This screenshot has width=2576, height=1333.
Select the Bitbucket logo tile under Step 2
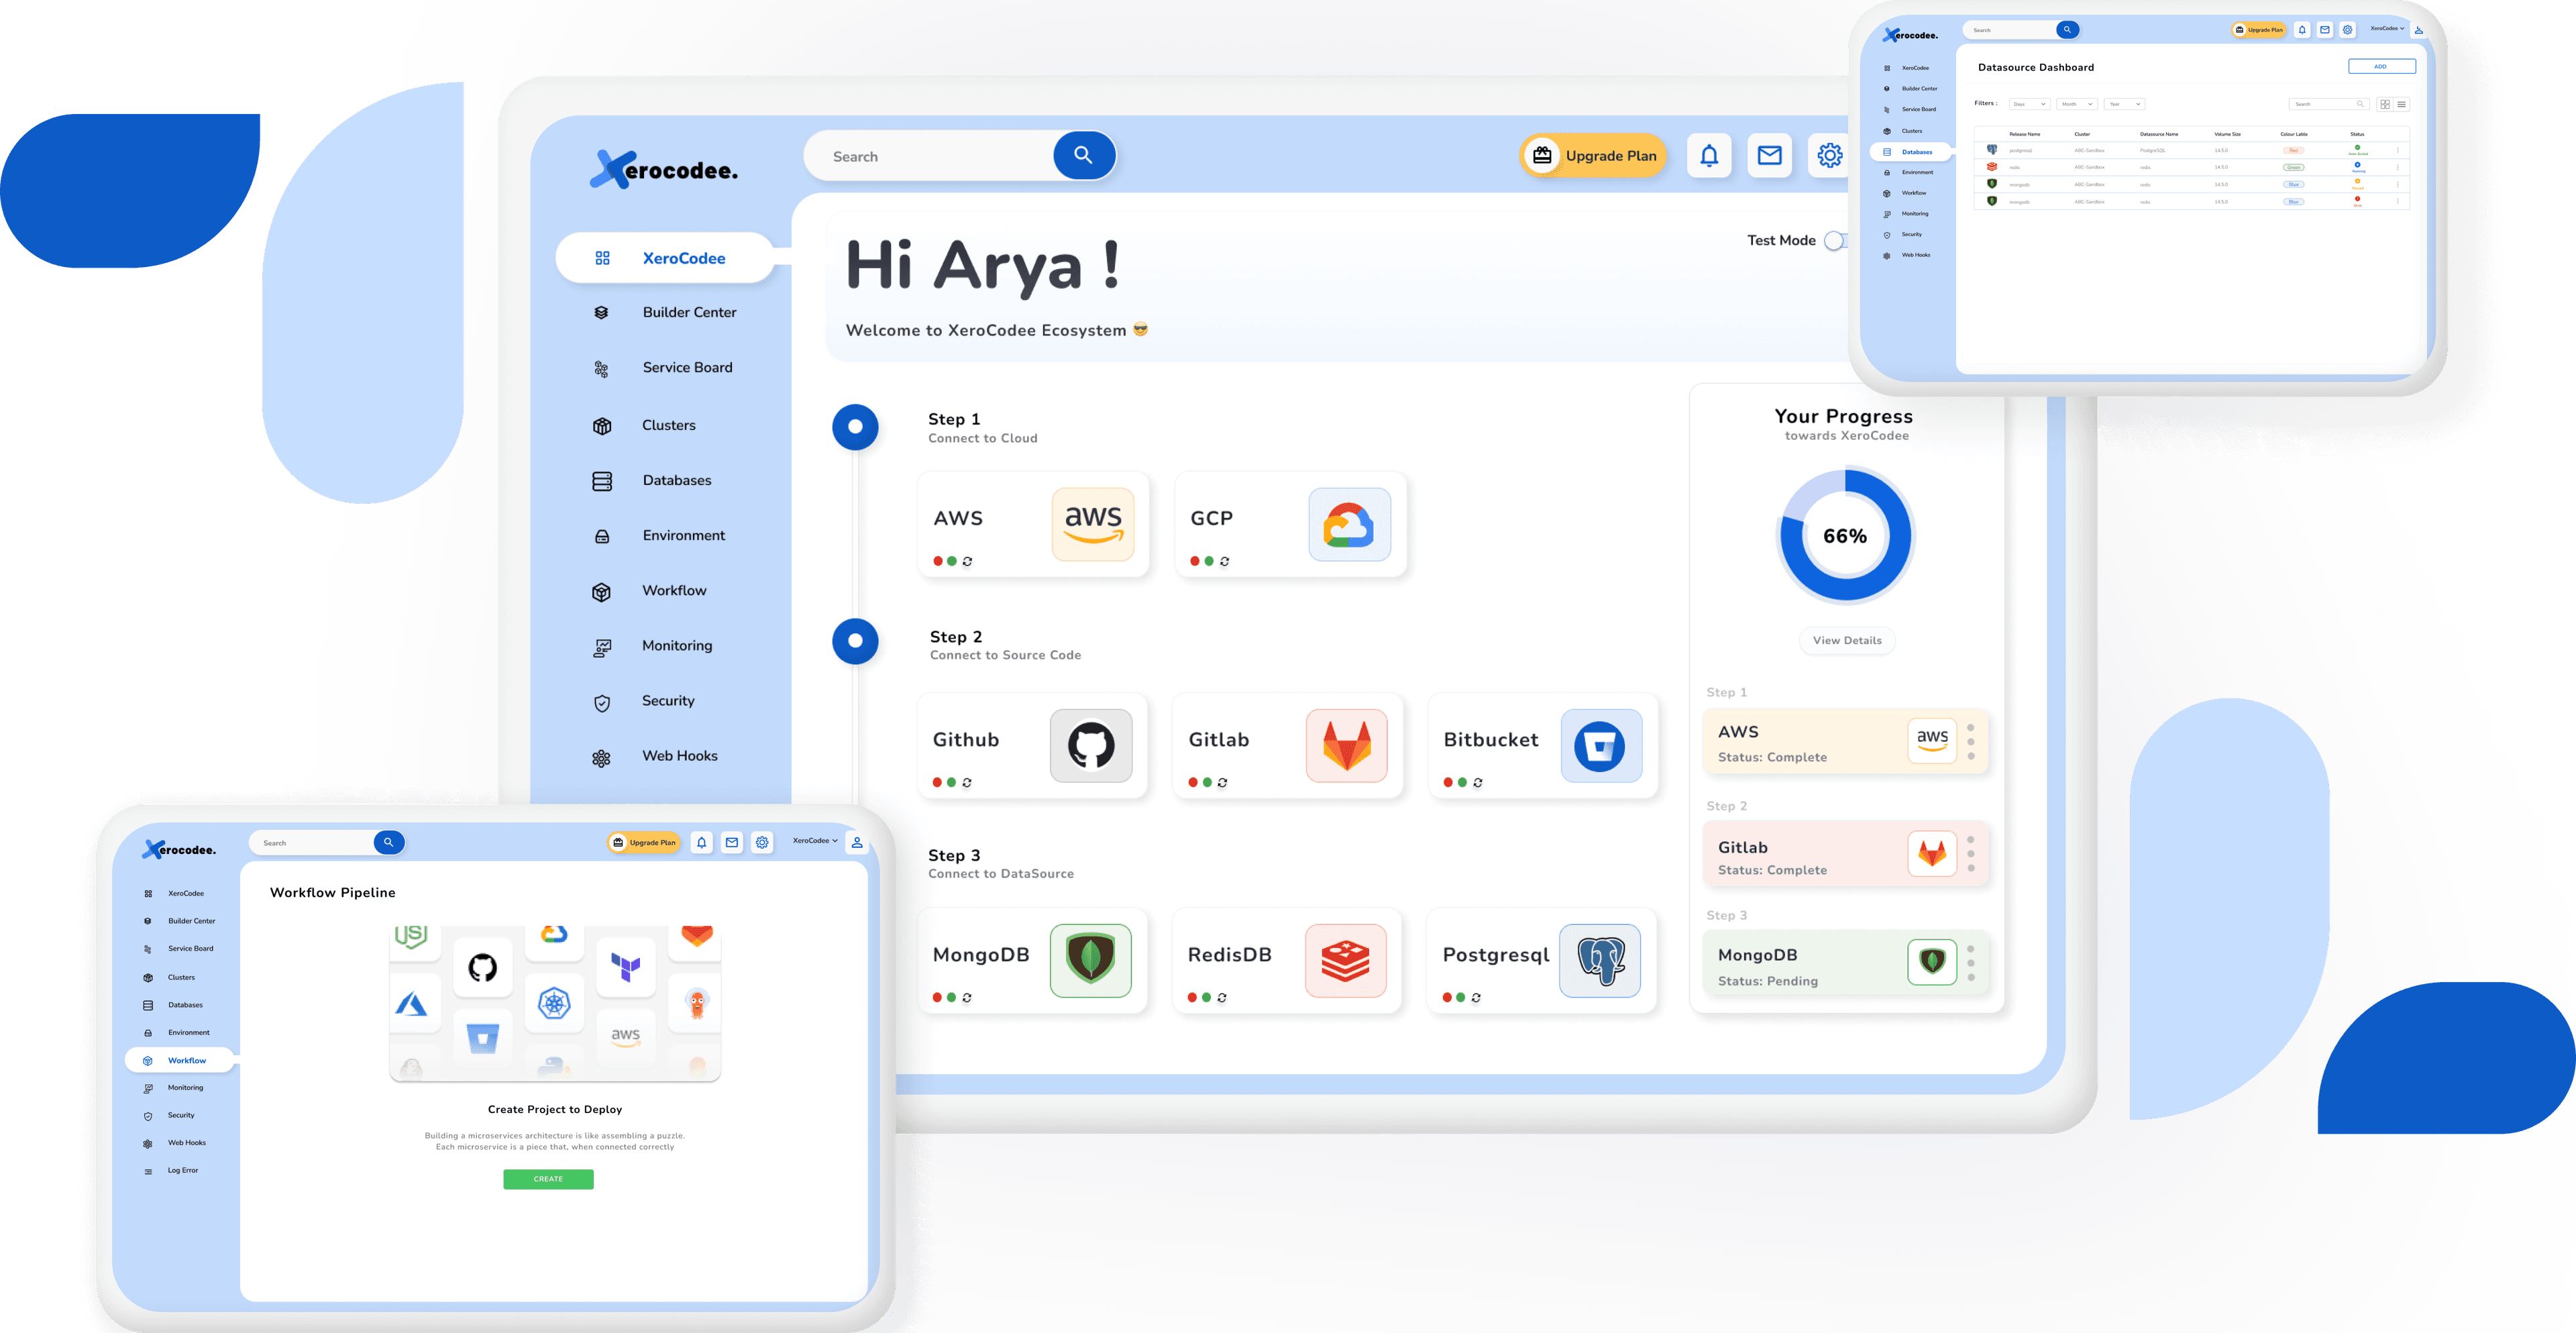pyautogui.click(x=1601, y=745)
